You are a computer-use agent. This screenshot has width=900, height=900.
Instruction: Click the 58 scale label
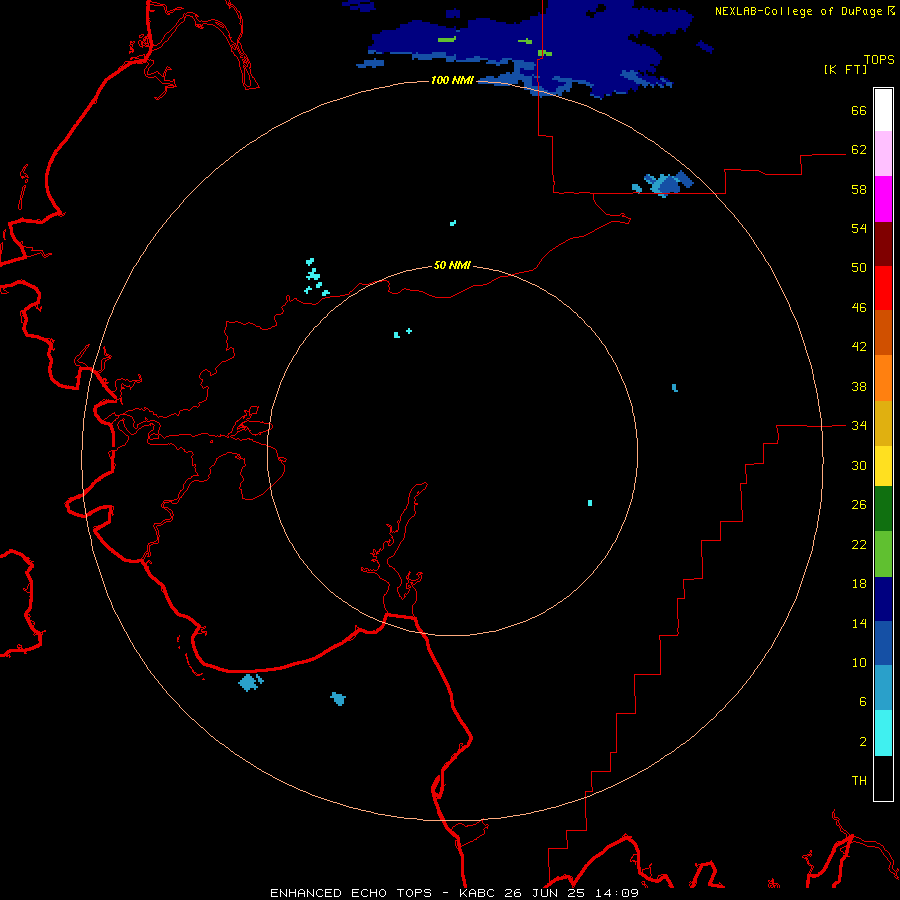click(859, 189)
